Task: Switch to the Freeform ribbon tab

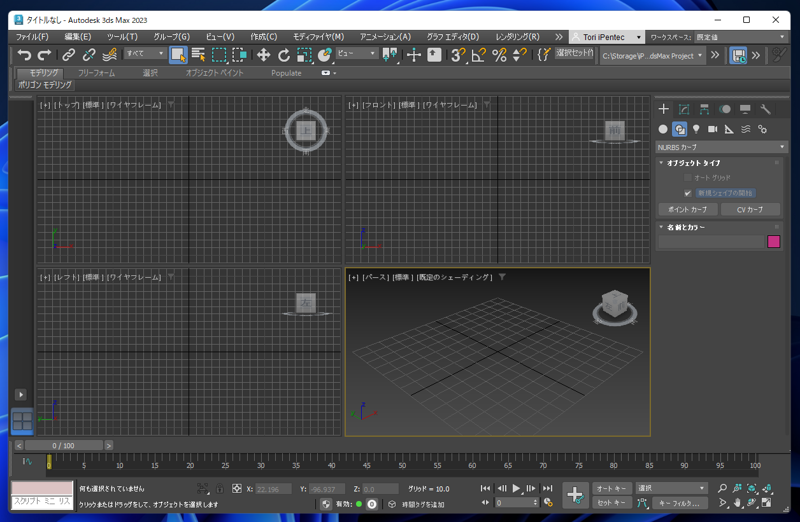Action: 96,73
